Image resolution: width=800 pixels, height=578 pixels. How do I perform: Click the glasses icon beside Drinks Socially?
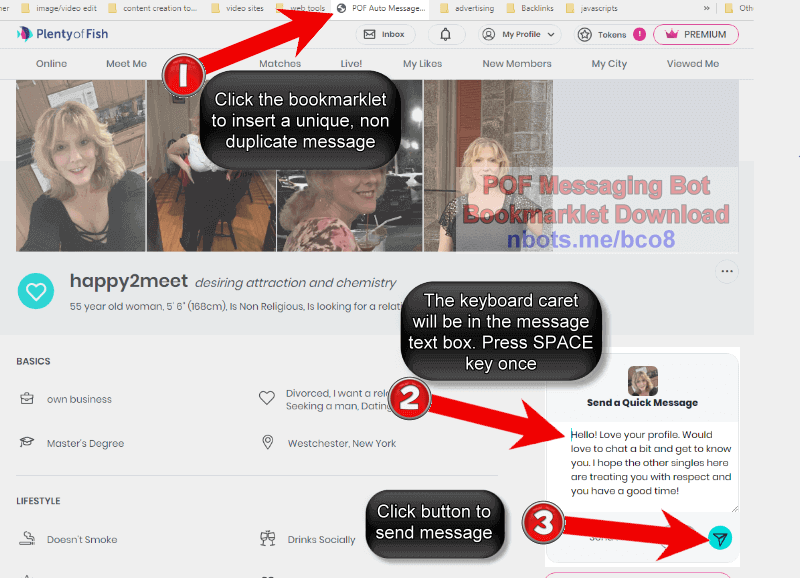(x=267, y=538)
